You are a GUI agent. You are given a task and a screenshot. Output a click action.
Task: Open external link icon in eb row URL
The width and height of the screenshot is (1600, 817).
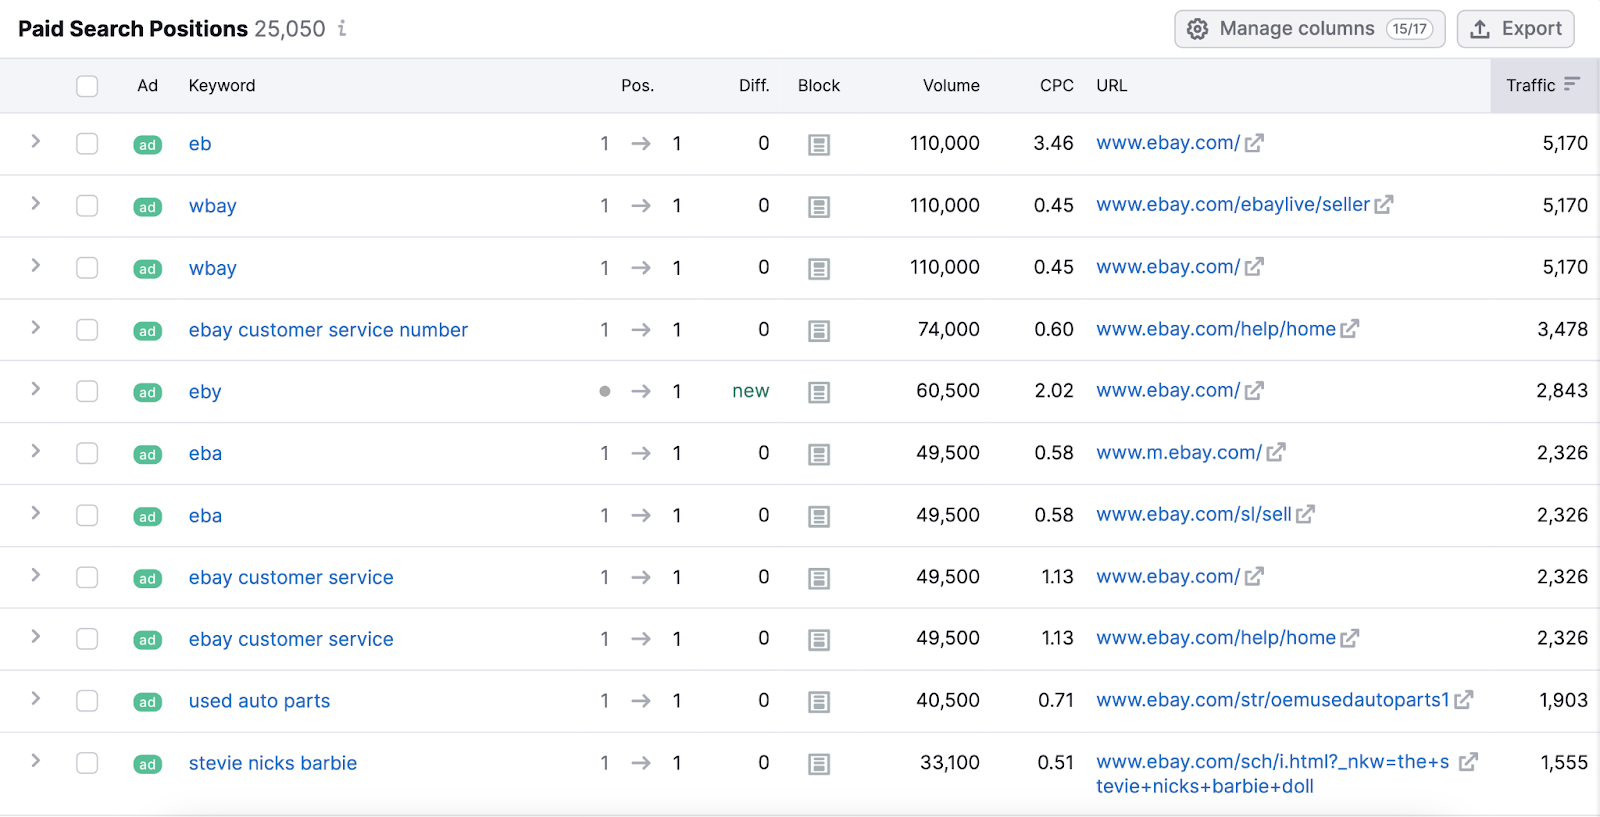click(x=1254, y=143)
